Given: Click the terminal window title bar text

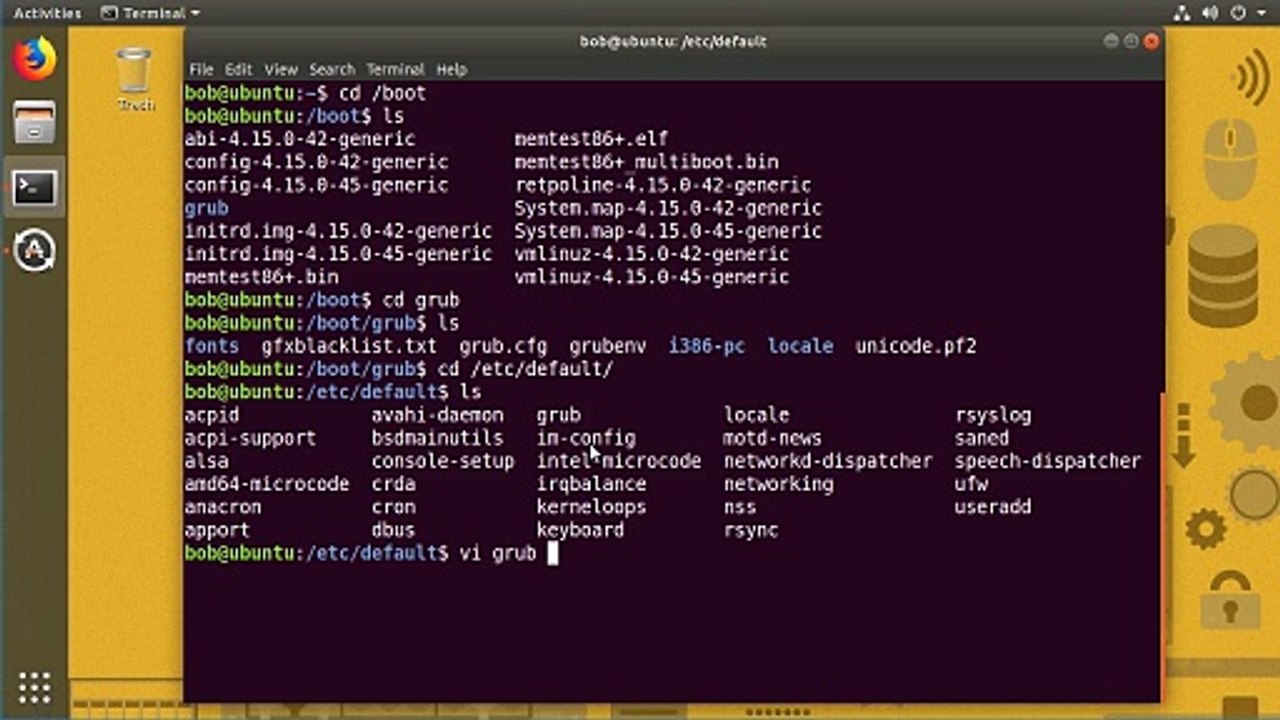Looking at the screenshot, I should (673, 41).
